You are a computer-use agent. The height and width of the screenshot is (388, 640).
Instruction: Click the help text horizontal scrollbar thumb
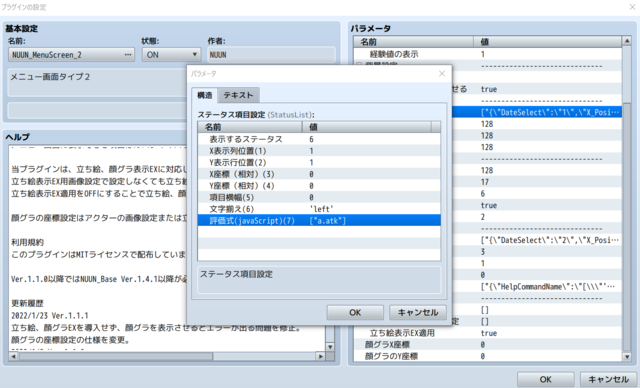[116, 356]
